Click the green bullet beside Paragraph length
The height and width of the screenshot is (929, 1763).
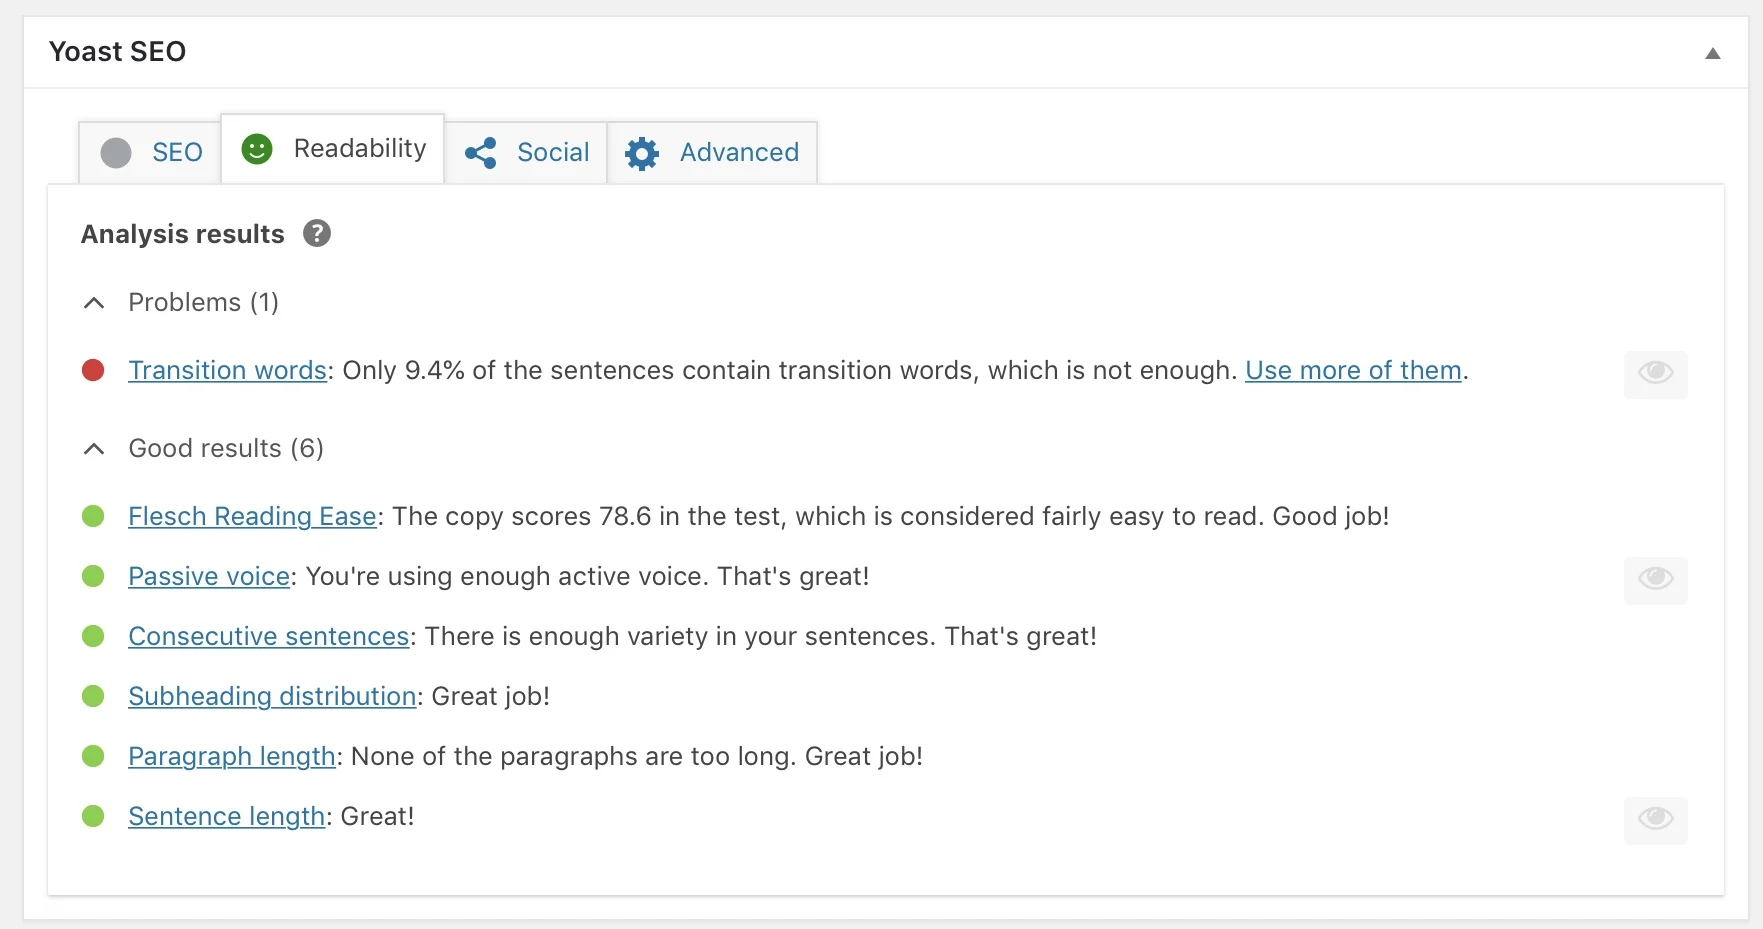(x=93, y=756)
